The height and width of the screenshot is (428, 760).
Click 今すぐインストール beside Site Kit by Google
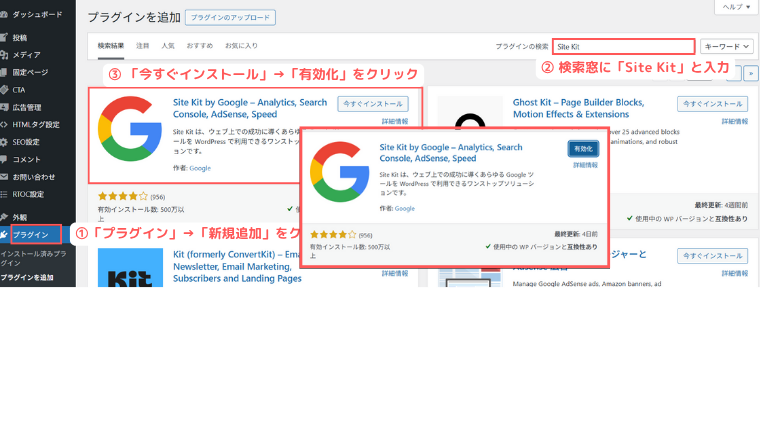point(373,104)
